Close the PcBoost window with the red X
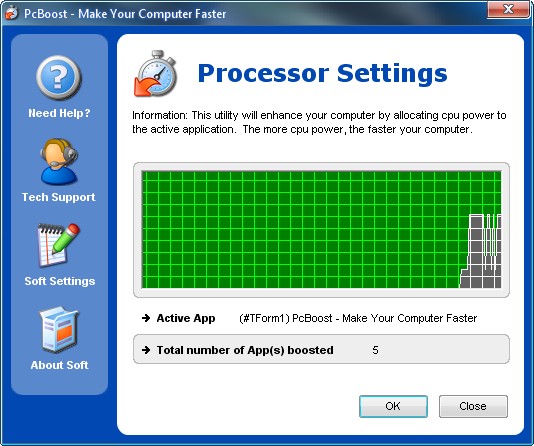The width and height of the screenshot is (534, 446). click(508, 9)
